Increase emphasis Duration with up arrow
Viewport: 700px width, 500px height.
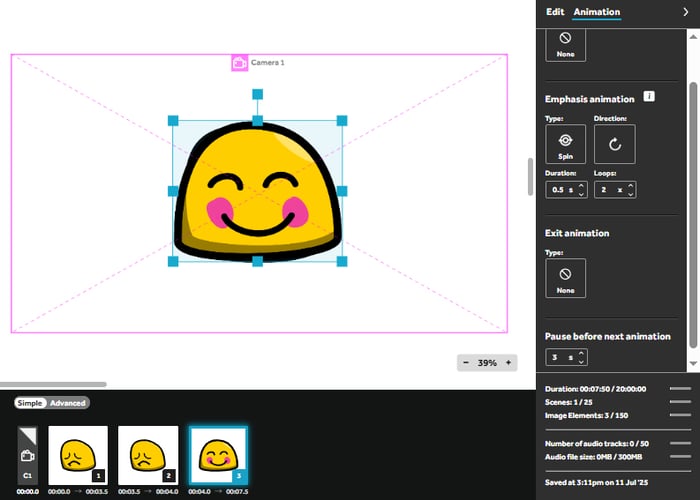[581, 186]
